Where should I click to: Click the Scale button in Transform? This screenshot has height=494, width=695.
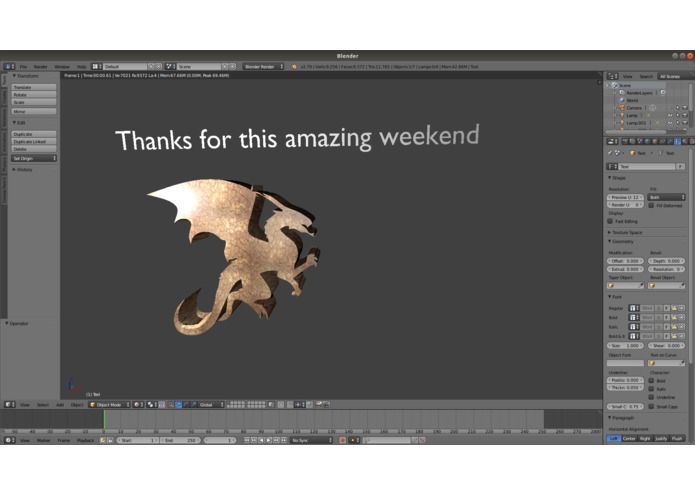pos(34,102)
